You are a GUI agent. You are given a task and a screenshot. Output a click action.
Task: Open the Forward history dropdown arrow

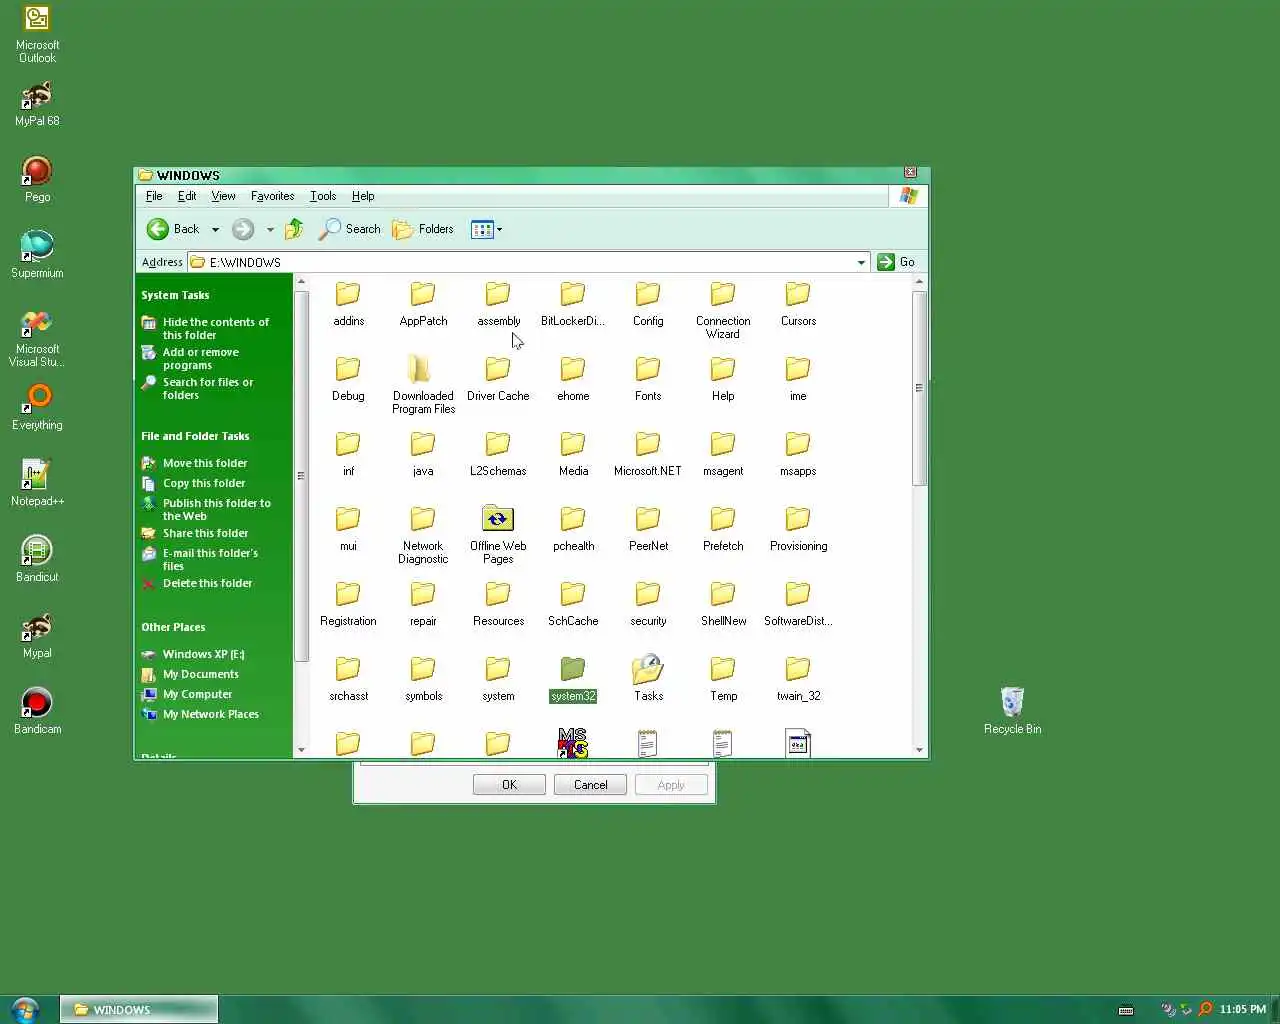270,229
